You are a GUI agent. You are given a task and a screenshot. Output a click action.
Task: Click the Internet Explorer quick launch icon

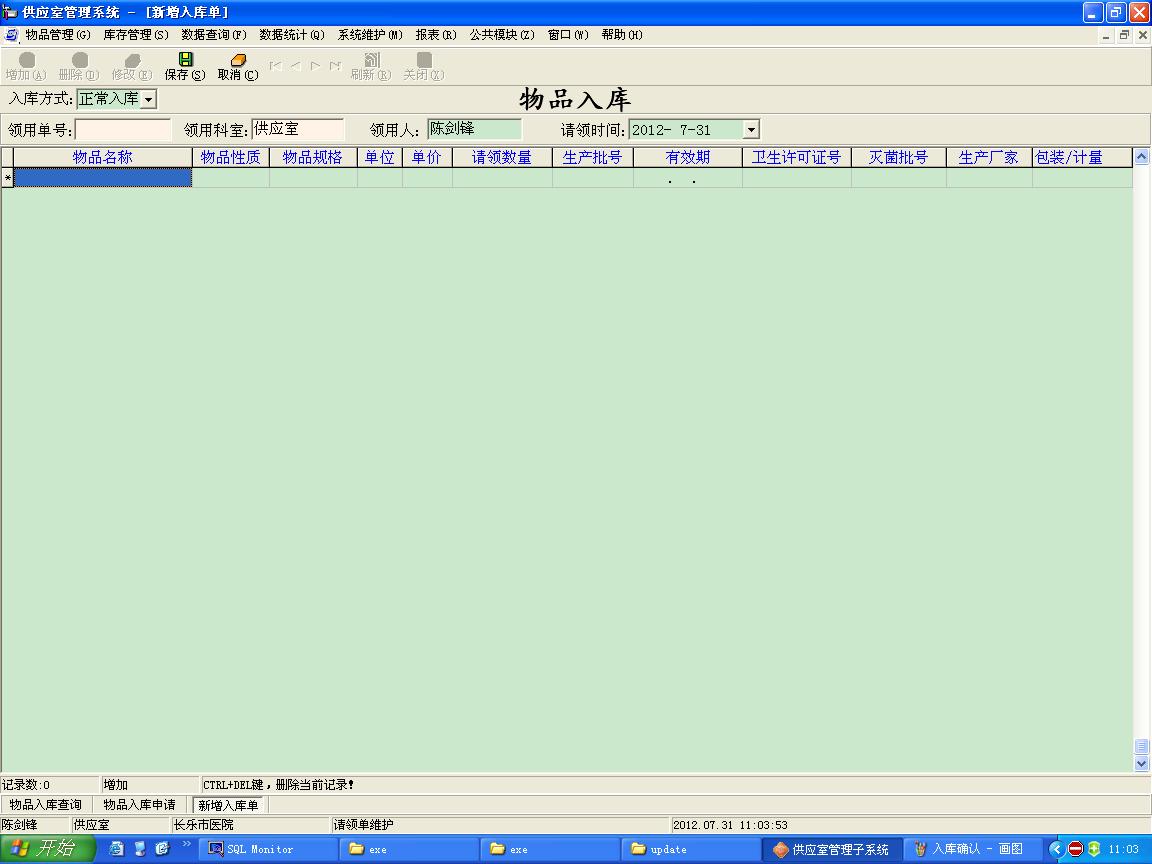[117, 849]
